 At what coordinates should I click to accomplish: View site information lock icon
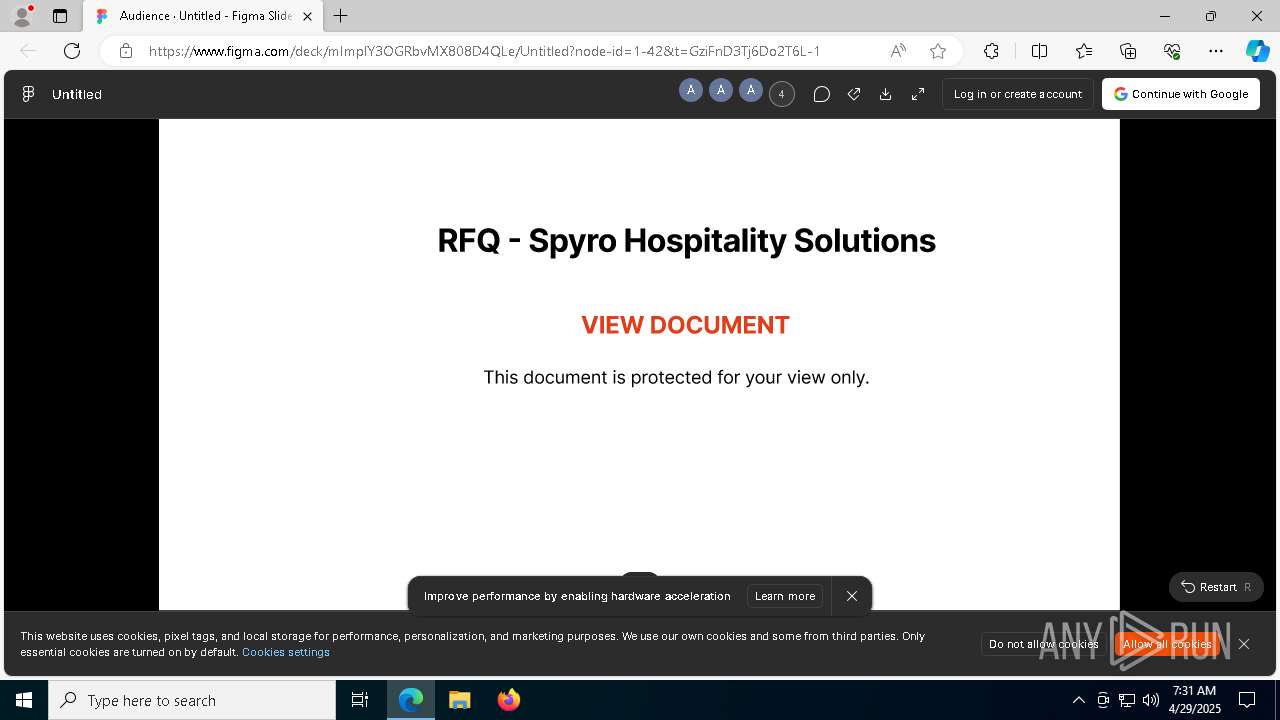(x=125, y=51)
